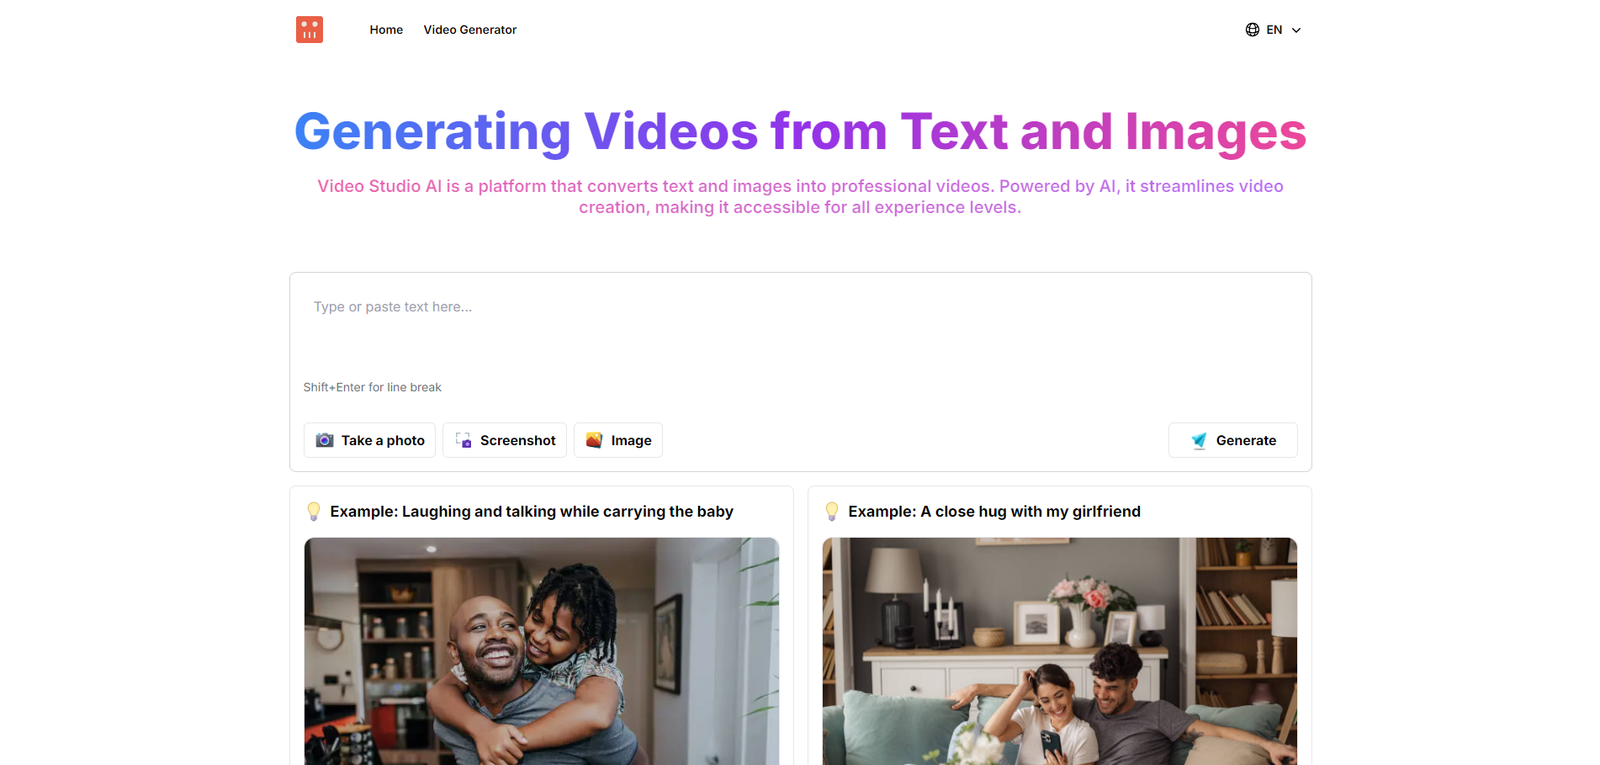Click the paper plane icon on Generate
The image size is (1600, 765).
[1199, 440]
